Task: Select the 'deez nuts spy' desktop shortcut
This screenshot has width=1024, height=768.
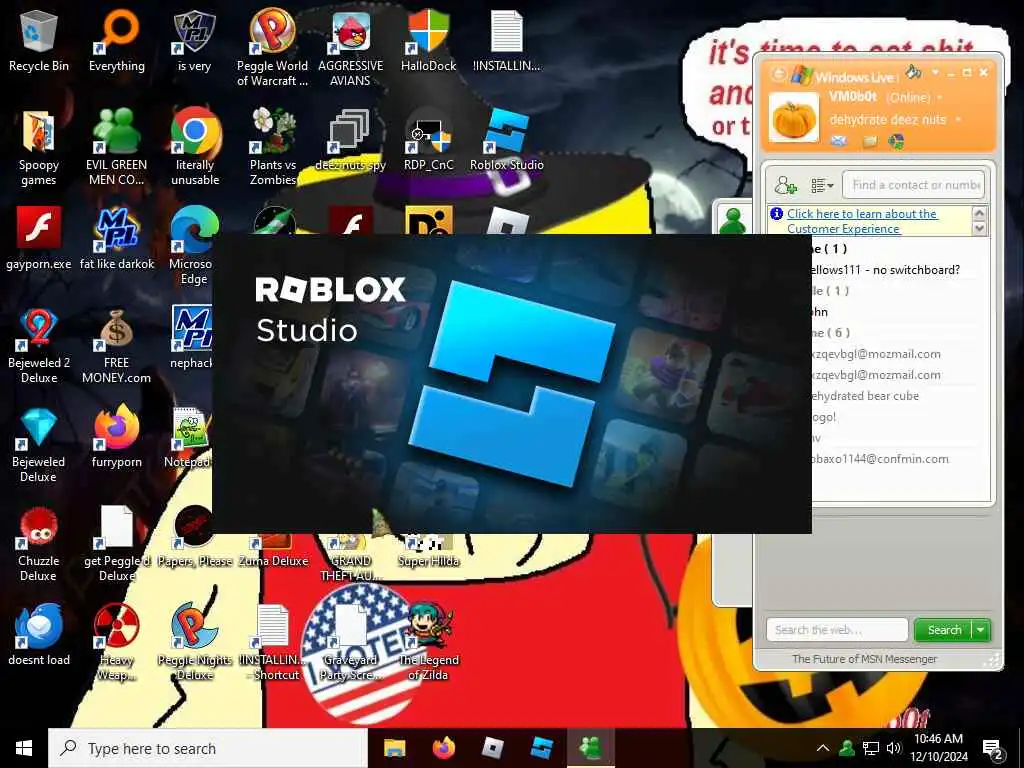Action: coord(351,140)
